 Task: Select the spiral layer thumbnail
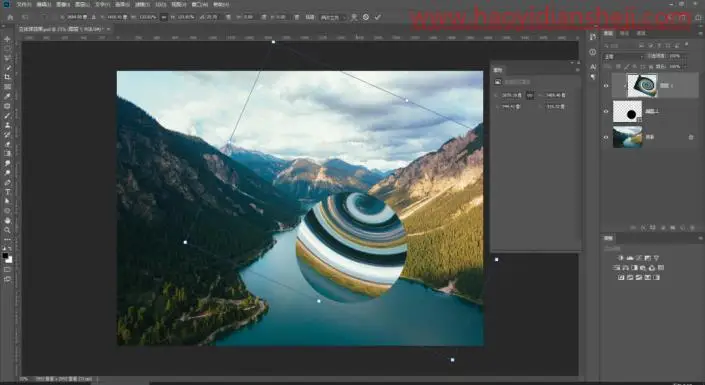click(x=642, y=85)
